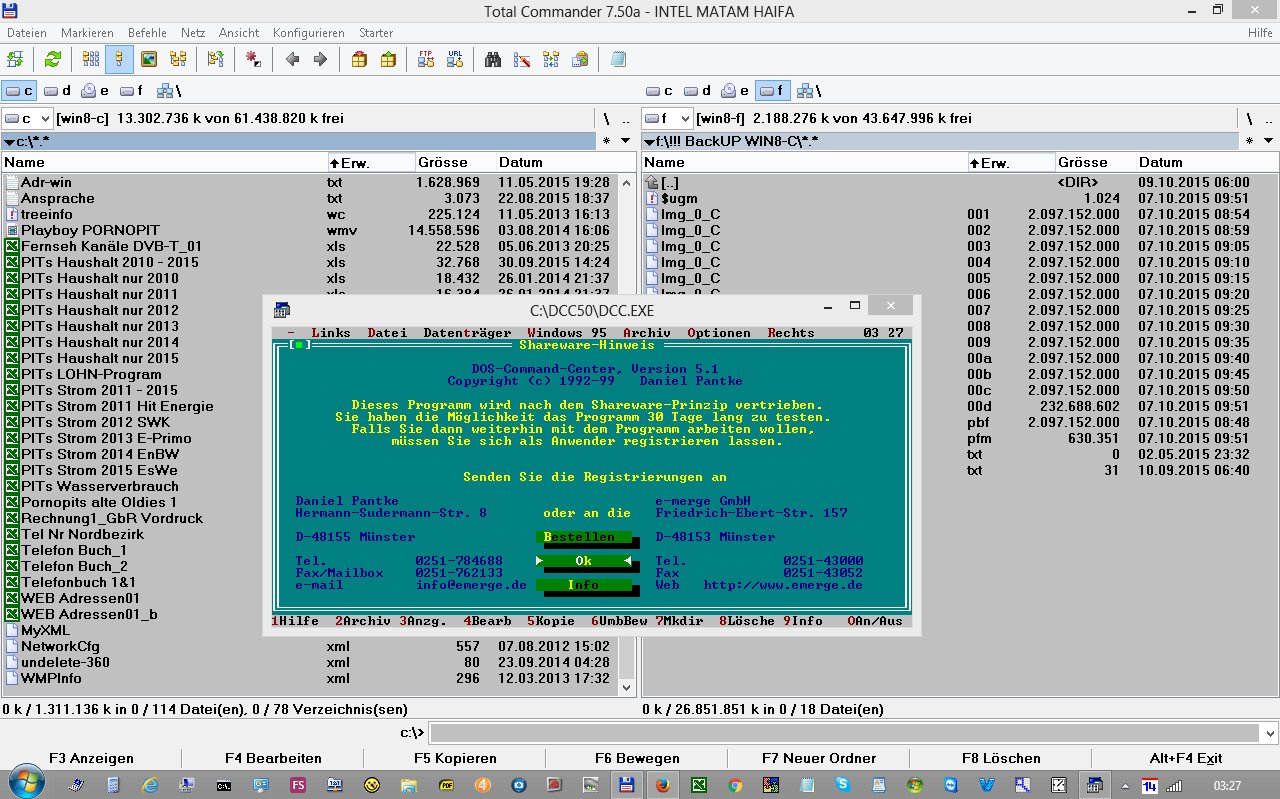Open network neighborhood in left drive bar
Screen dimensions: 1280x799
coord(168,91)
